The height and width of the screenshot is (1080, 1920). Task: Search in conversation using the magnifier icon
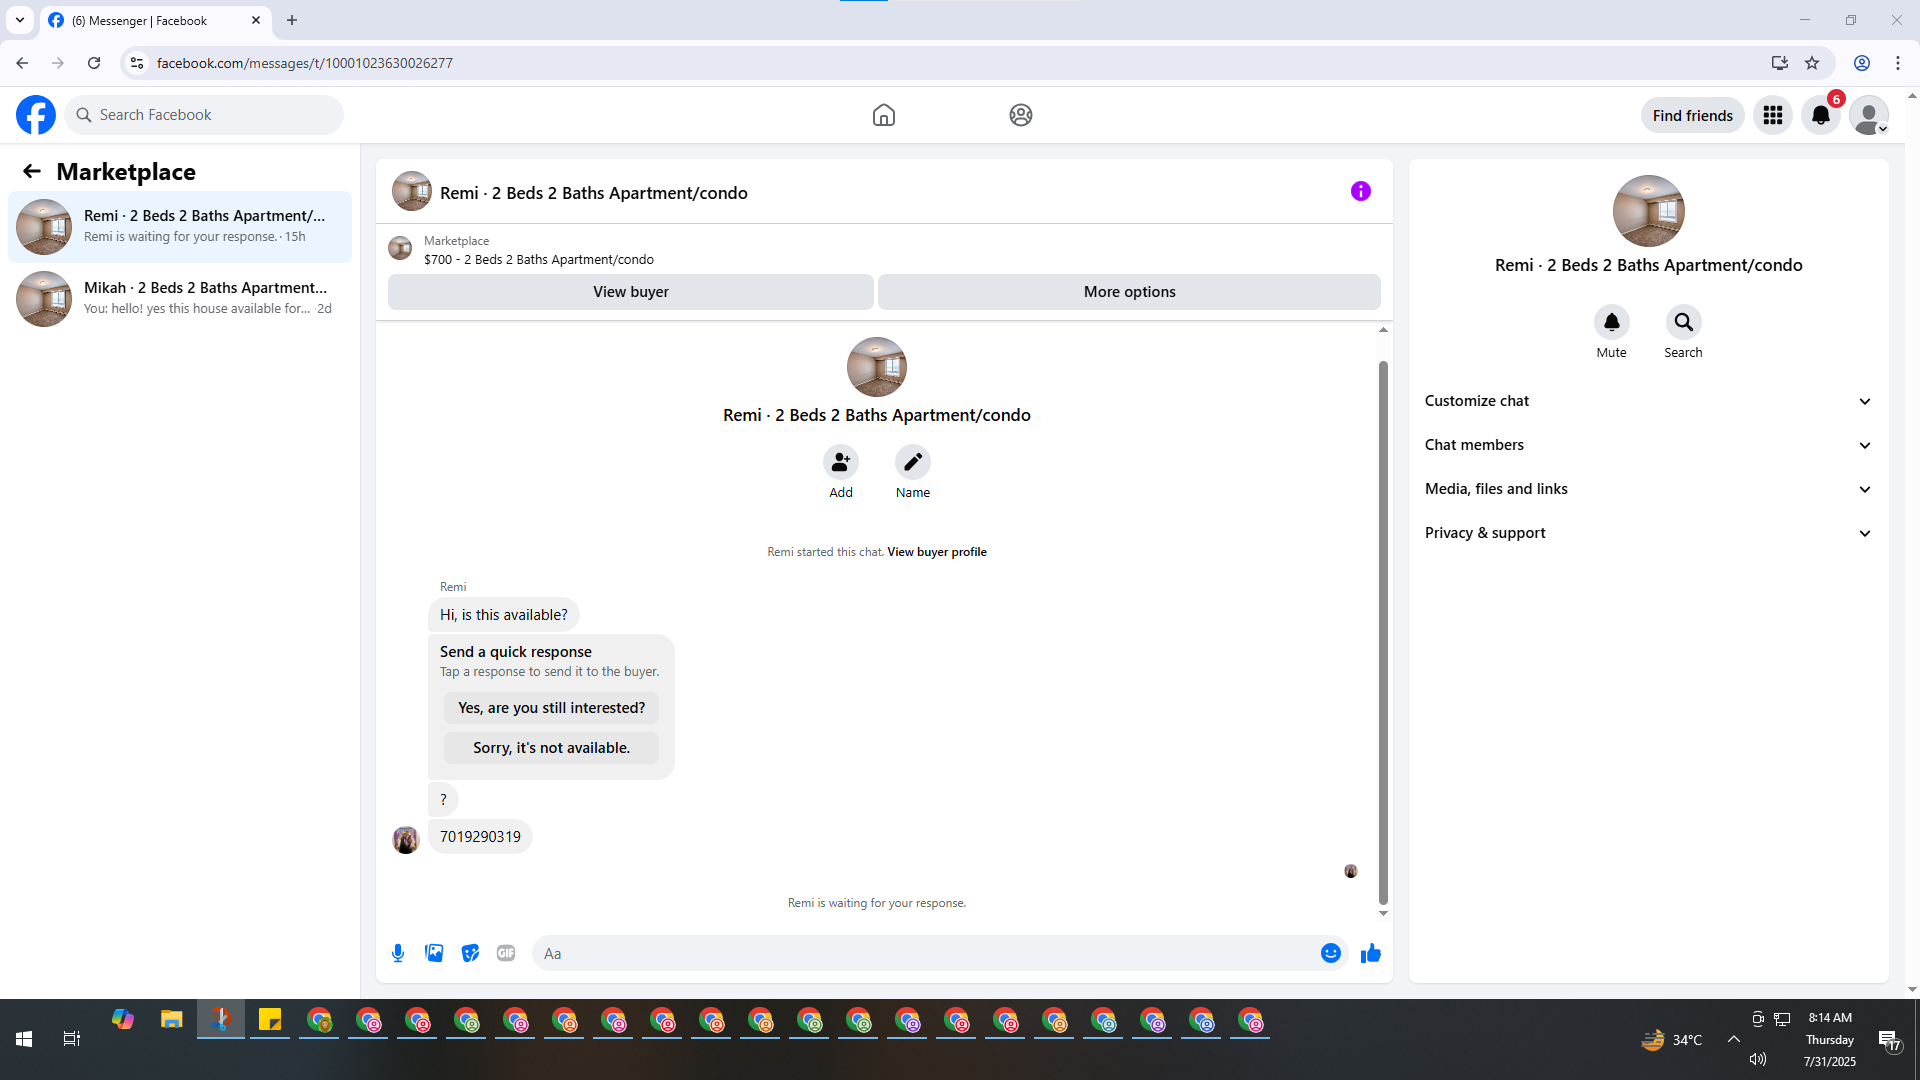(1683, 322)
